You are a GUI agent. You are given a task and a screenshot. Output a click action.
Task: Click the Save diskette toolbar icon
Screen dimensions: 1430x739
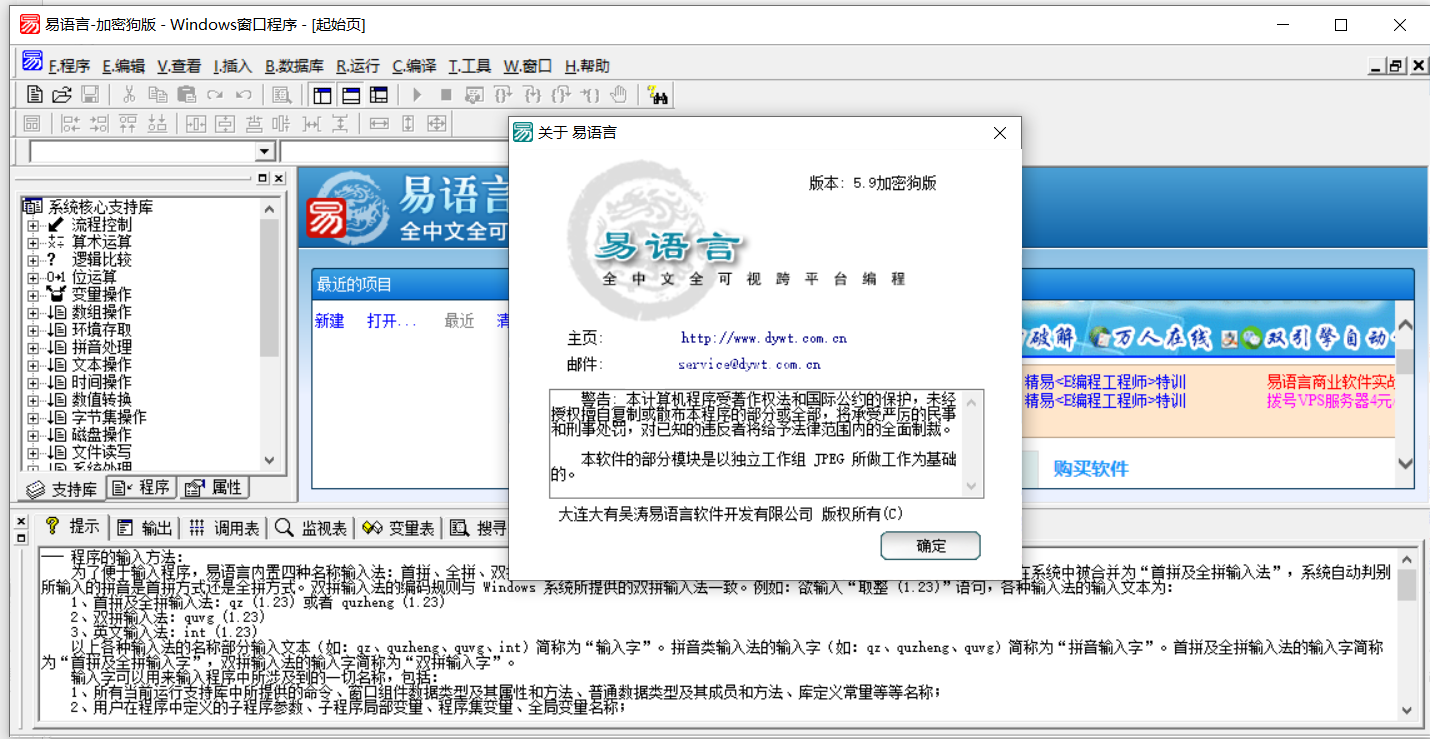click(x=90, y=95)
